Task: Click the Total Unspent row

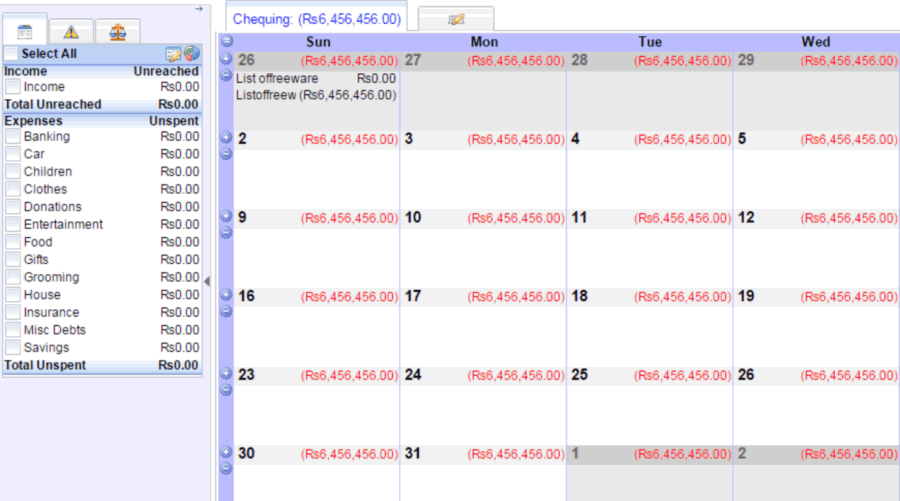Action: pyautogui.click(x=102, y=366)
